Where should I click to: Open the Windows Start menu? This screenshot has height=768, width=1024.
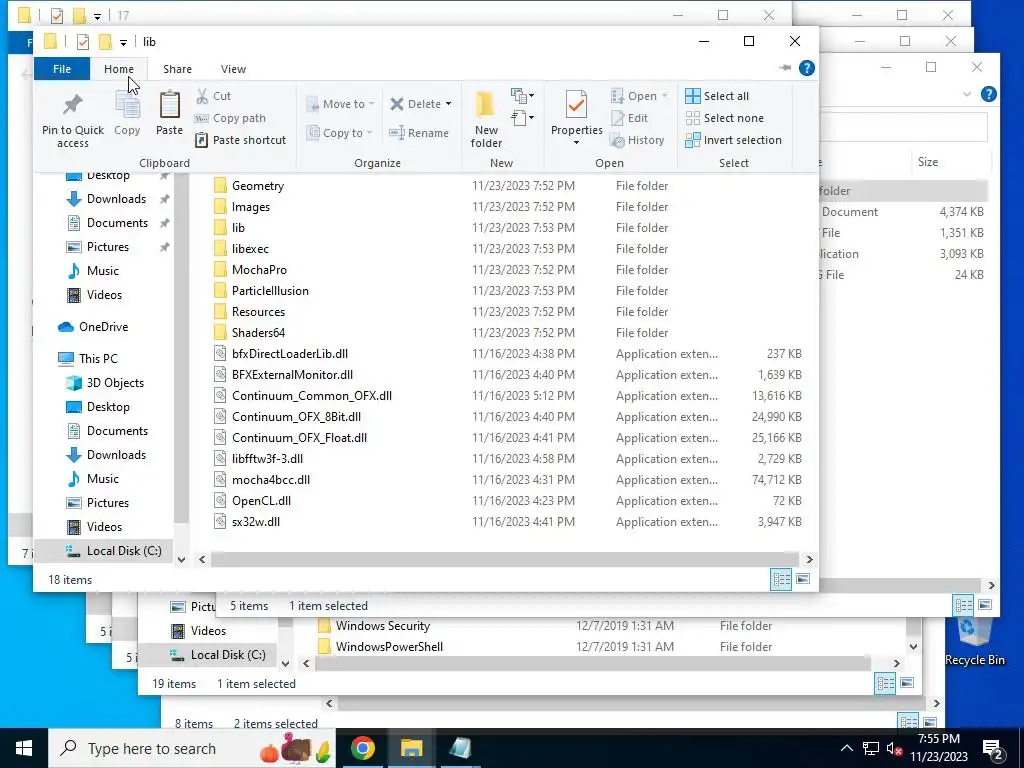(24, 748)
